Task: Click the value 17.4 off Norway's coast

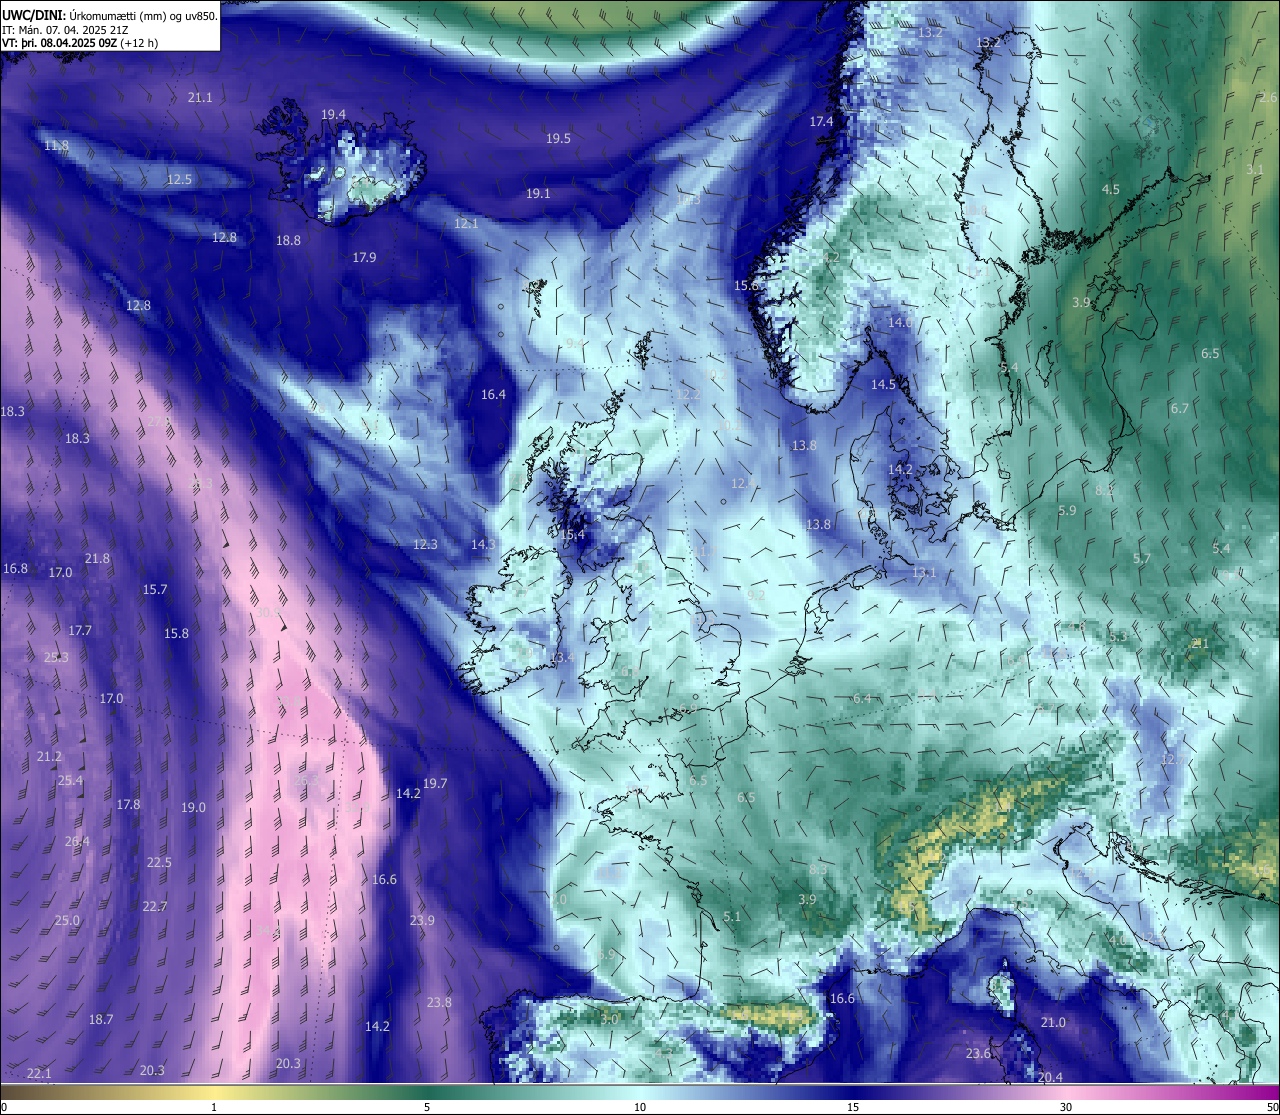Action: (x=821, y=122)
